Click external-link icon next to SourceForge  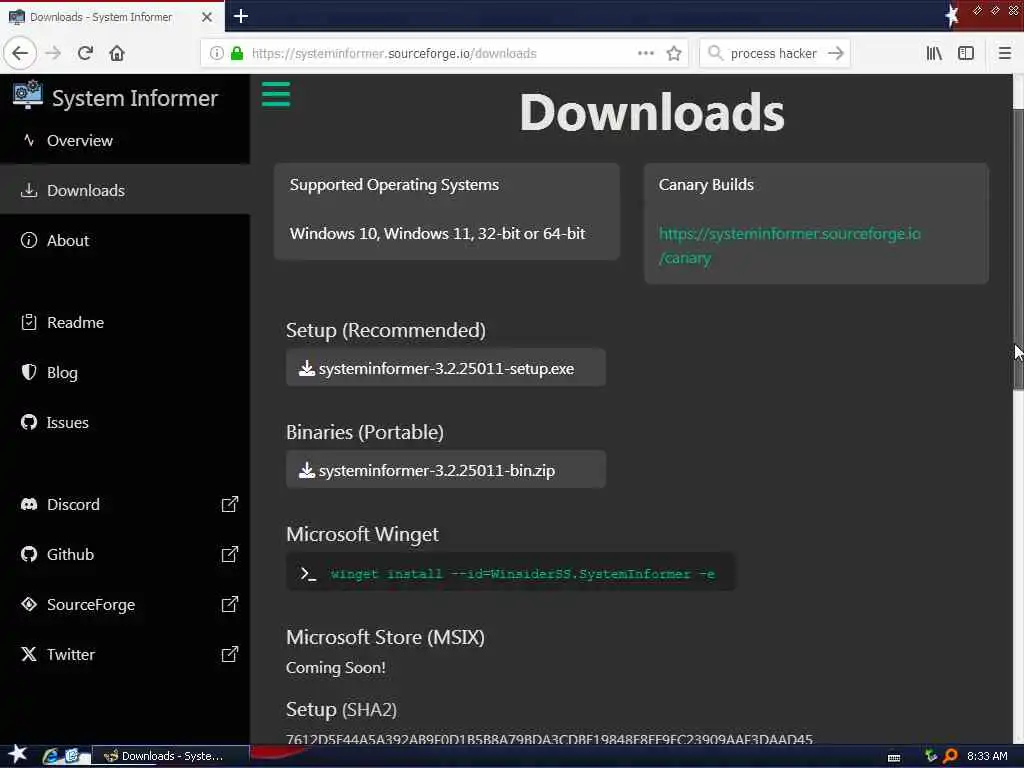pos(230,605)
